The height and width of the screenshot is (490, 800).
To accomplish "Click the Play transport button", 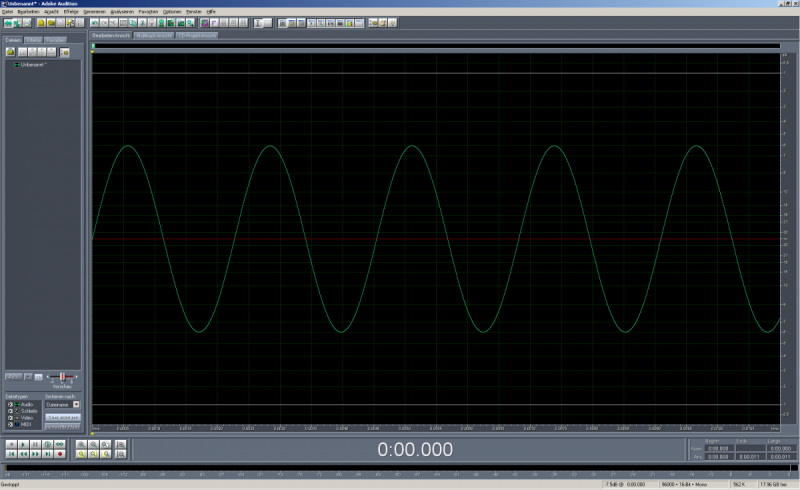I will pyautogui.click(x=23, y=444).
